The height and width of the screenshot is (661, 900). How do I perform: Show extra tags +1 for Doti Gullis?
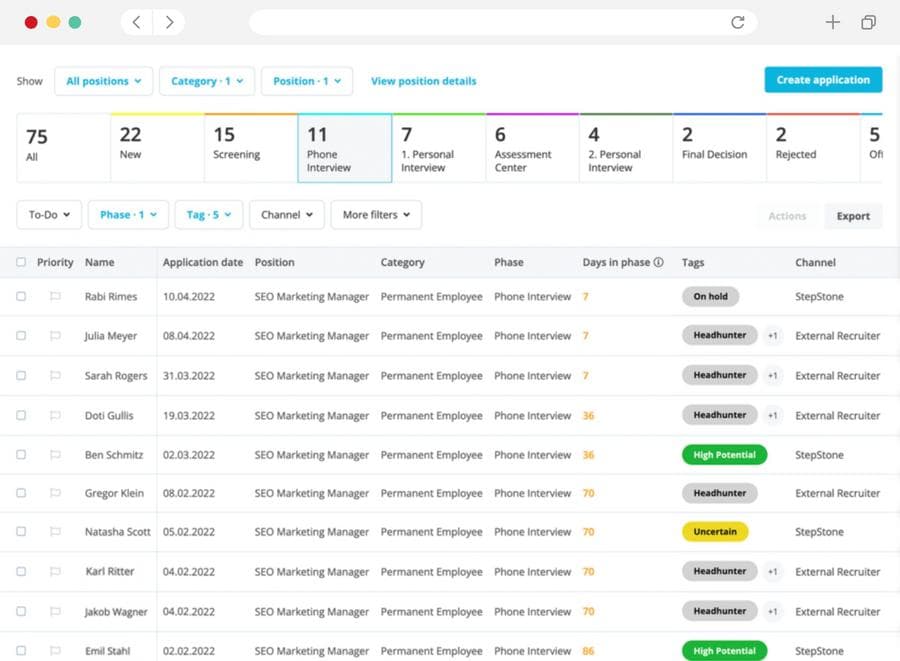click(x=773, y=415)
